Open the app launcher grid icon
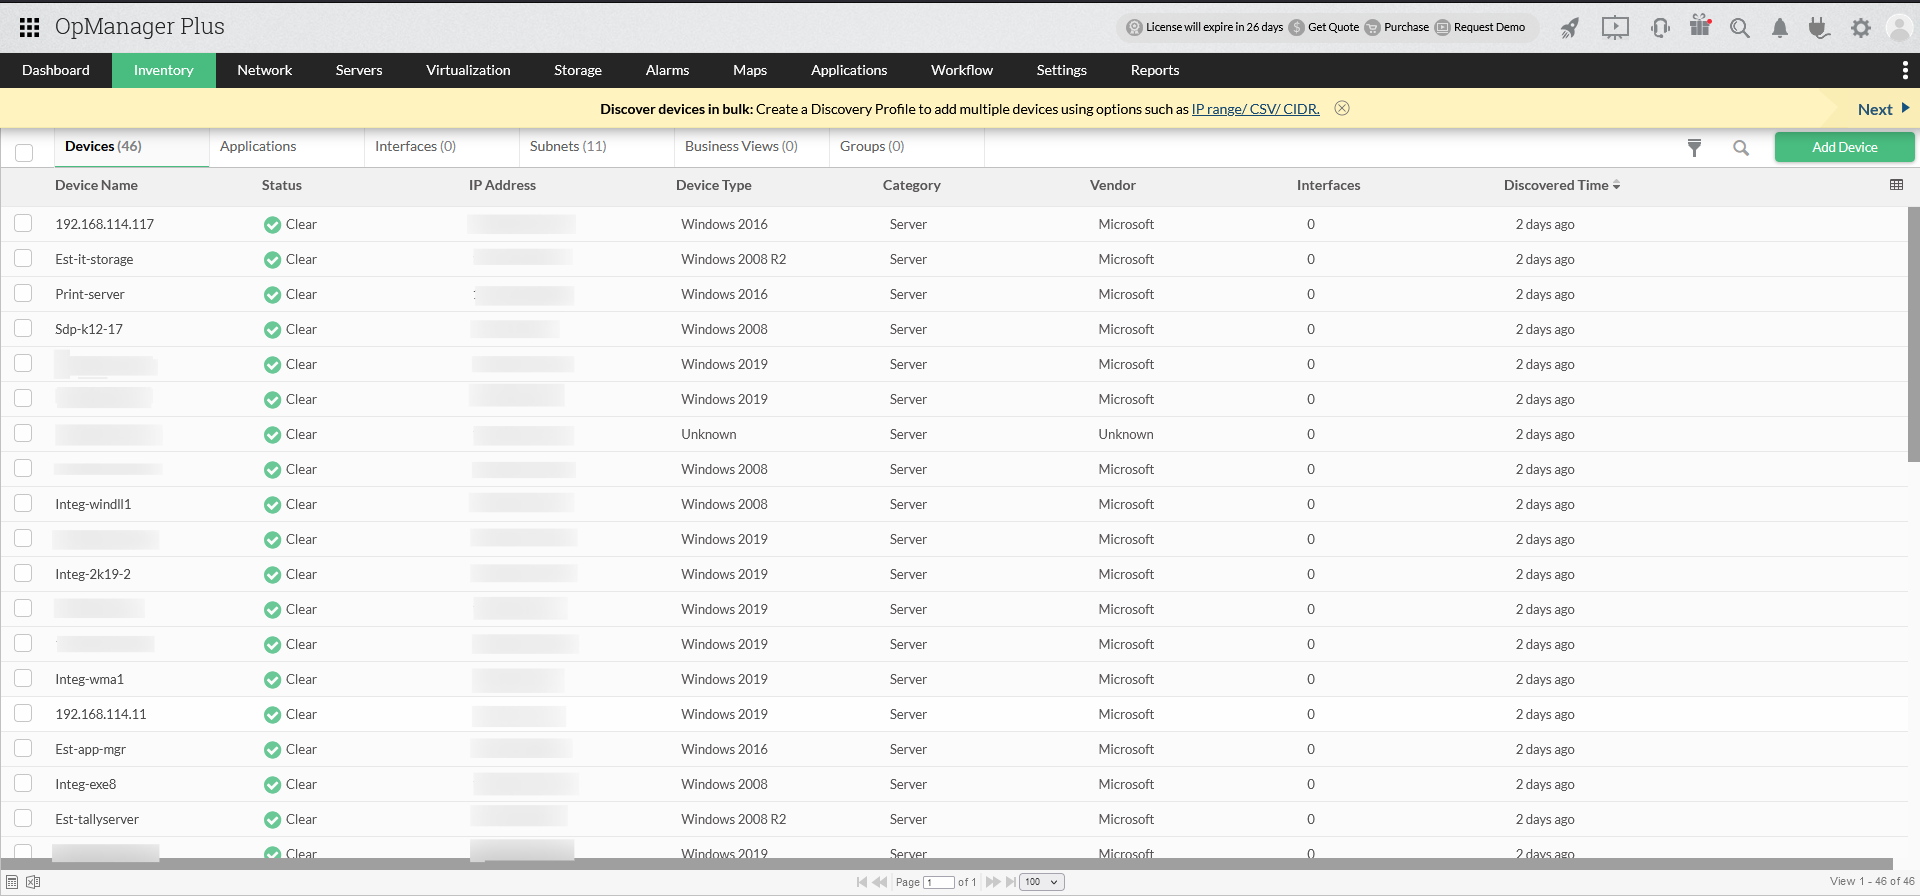The width and height of the screenshot is (1920, 896). click(29, 27)
